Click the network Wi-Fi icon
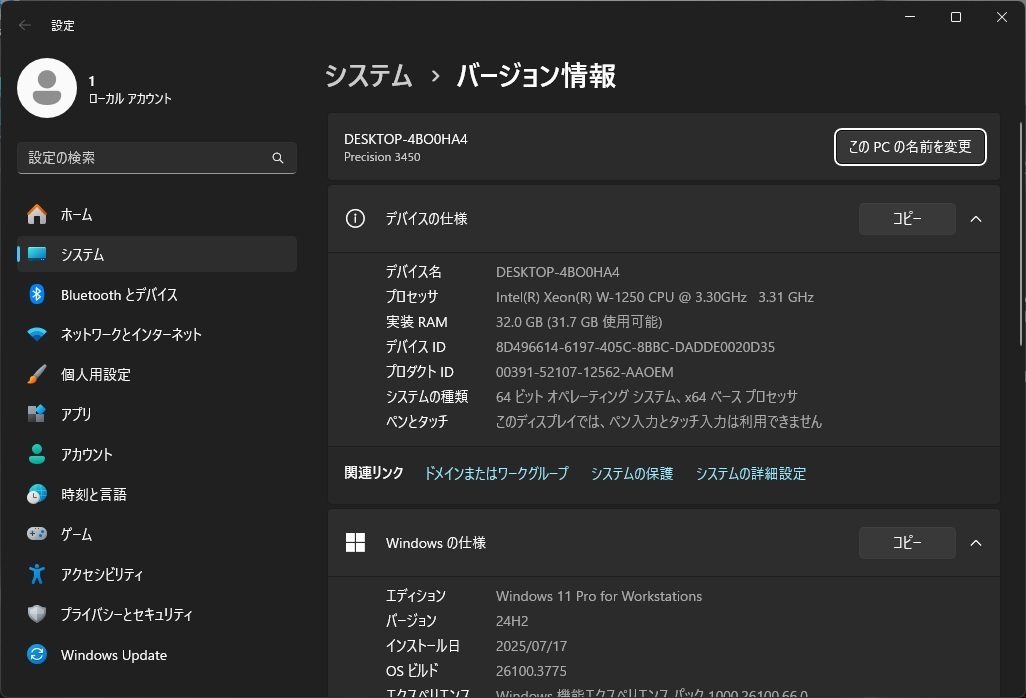The height and width of the screenshot is (698, 1026). click(37, 334)
